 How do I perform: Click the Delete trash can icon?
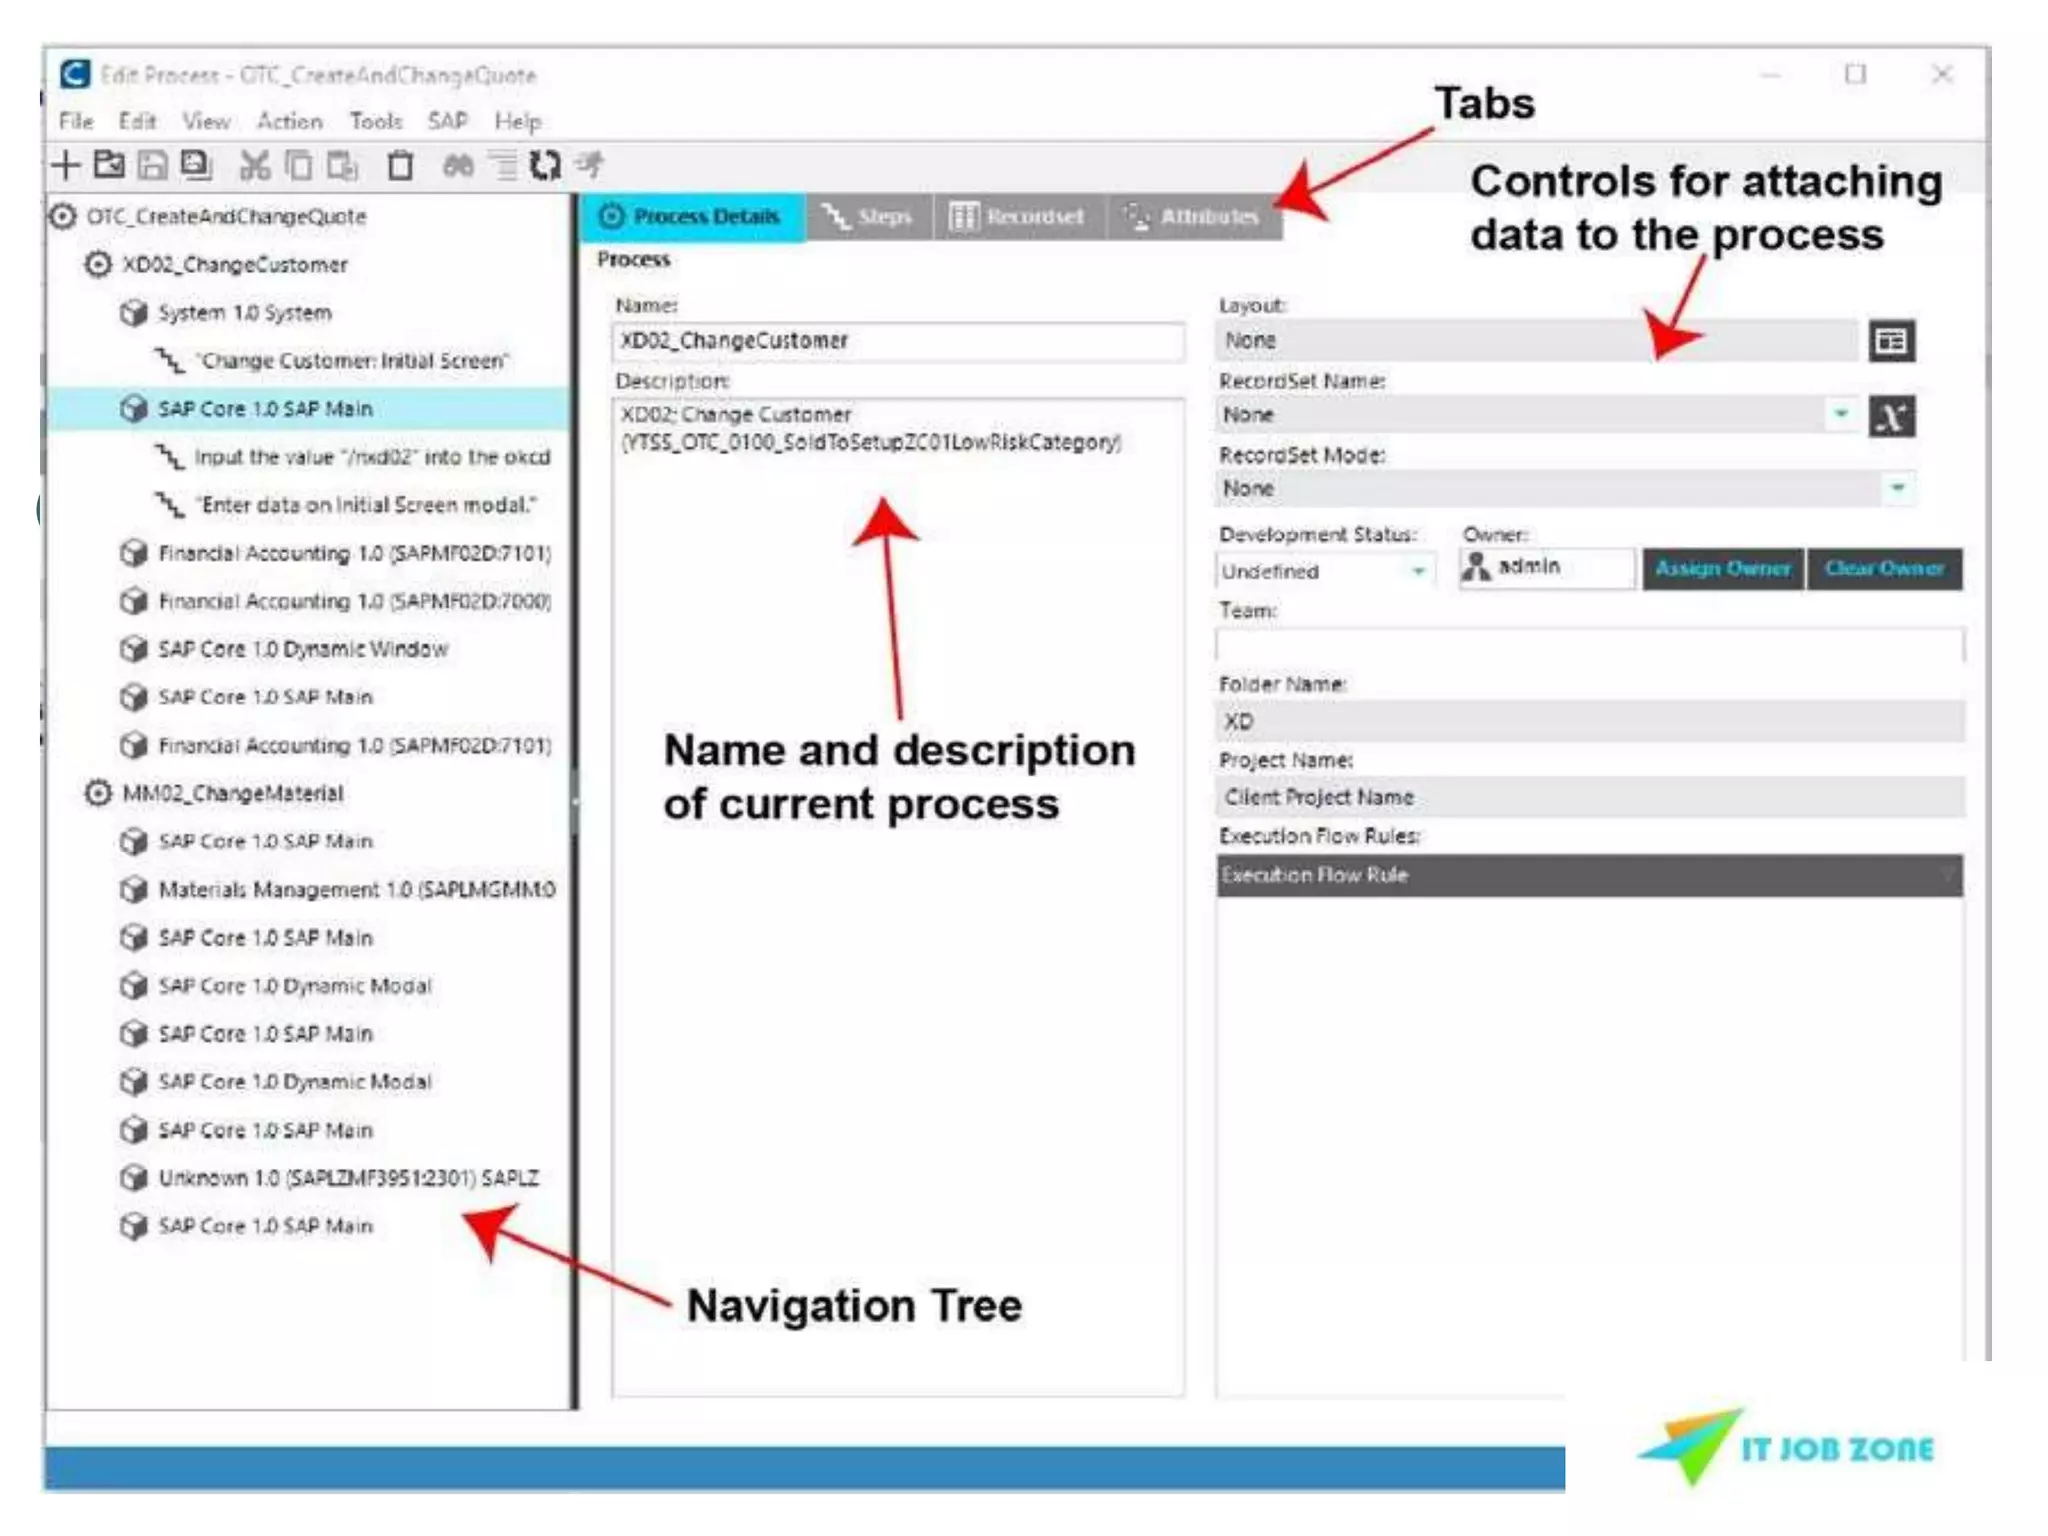pyautogui.click(x=400, y=165)
